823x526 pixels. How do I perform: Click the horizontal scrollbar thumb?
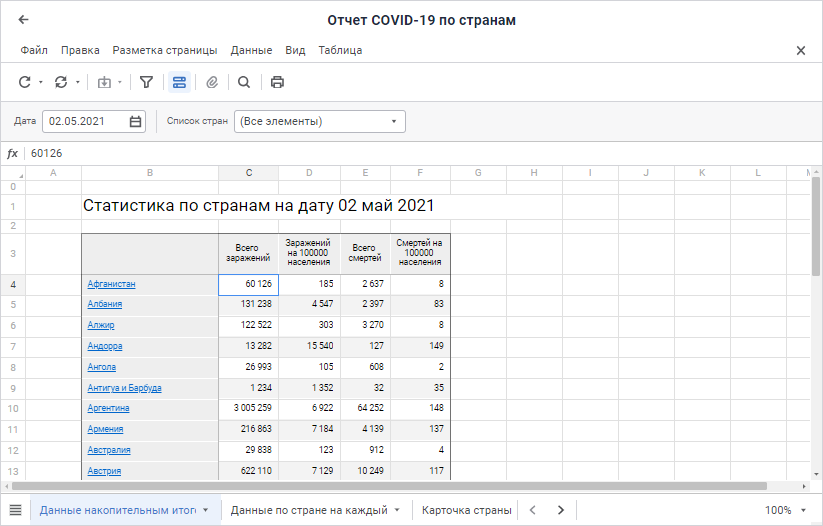[389, 486]
